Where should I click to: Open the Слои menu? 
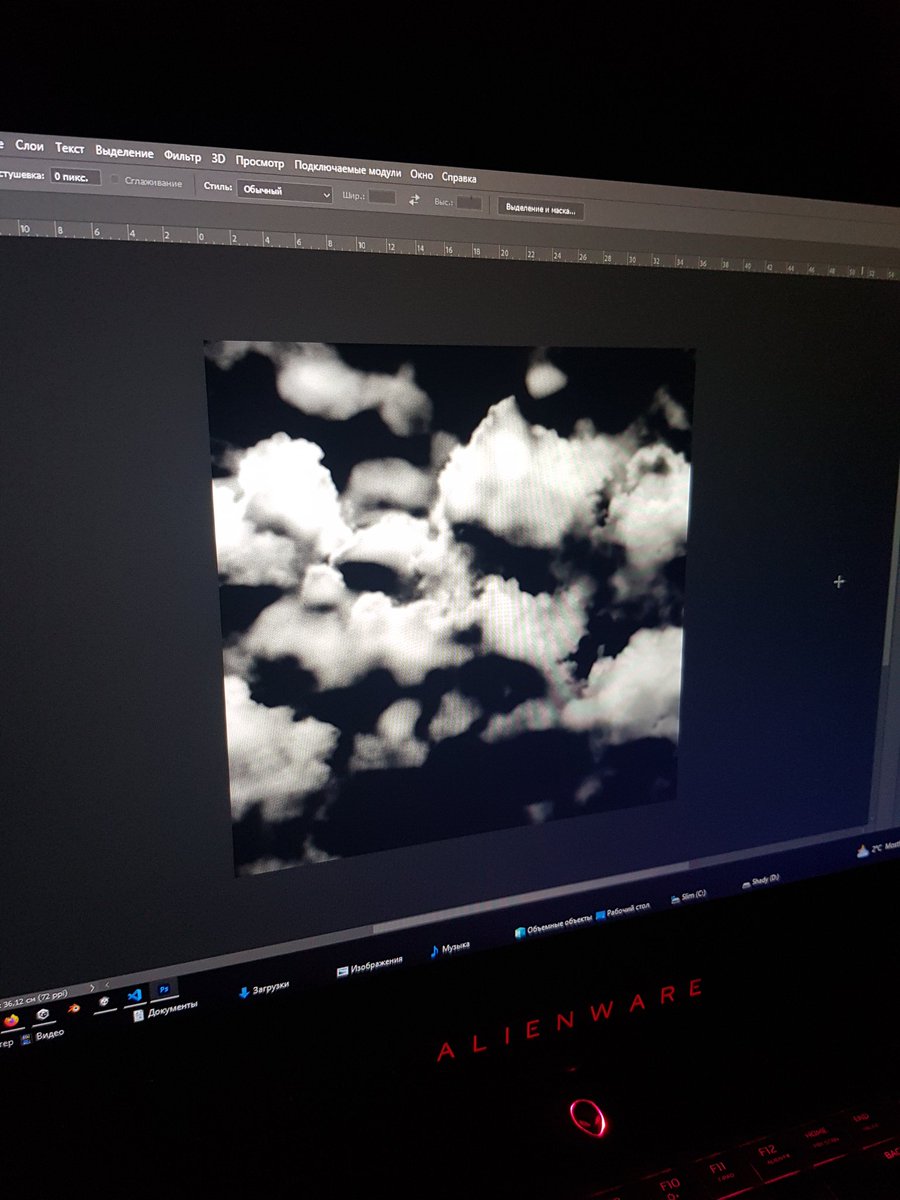point(29,146)
